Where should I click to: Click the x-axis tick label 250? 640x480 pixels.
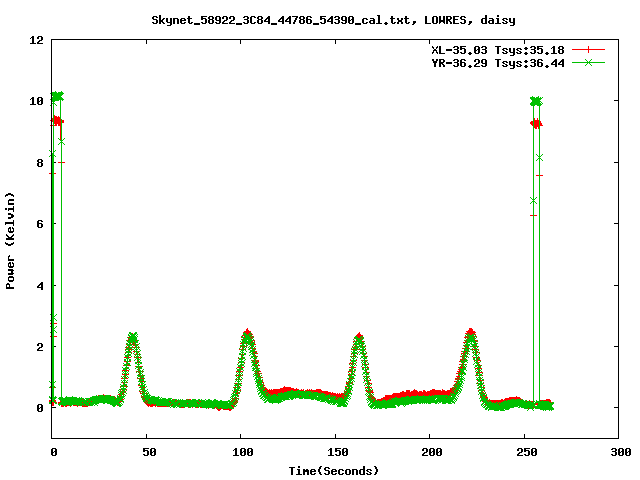[x=527, y=452]
